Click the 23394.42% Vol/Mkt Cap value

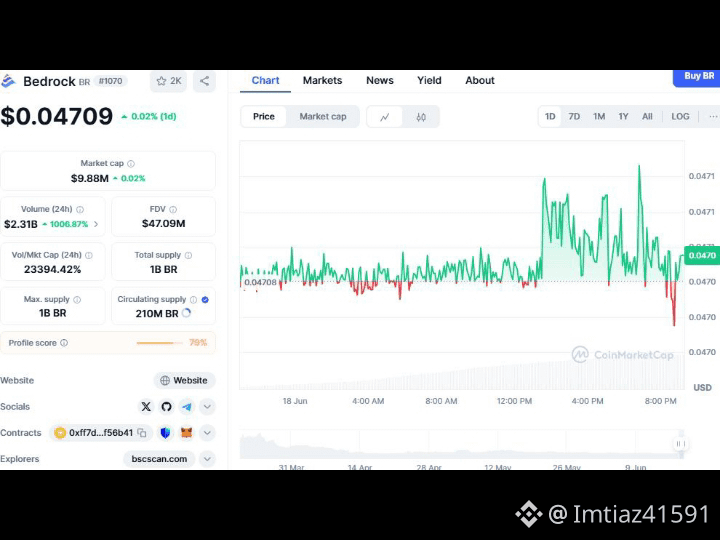coord(52,270)
